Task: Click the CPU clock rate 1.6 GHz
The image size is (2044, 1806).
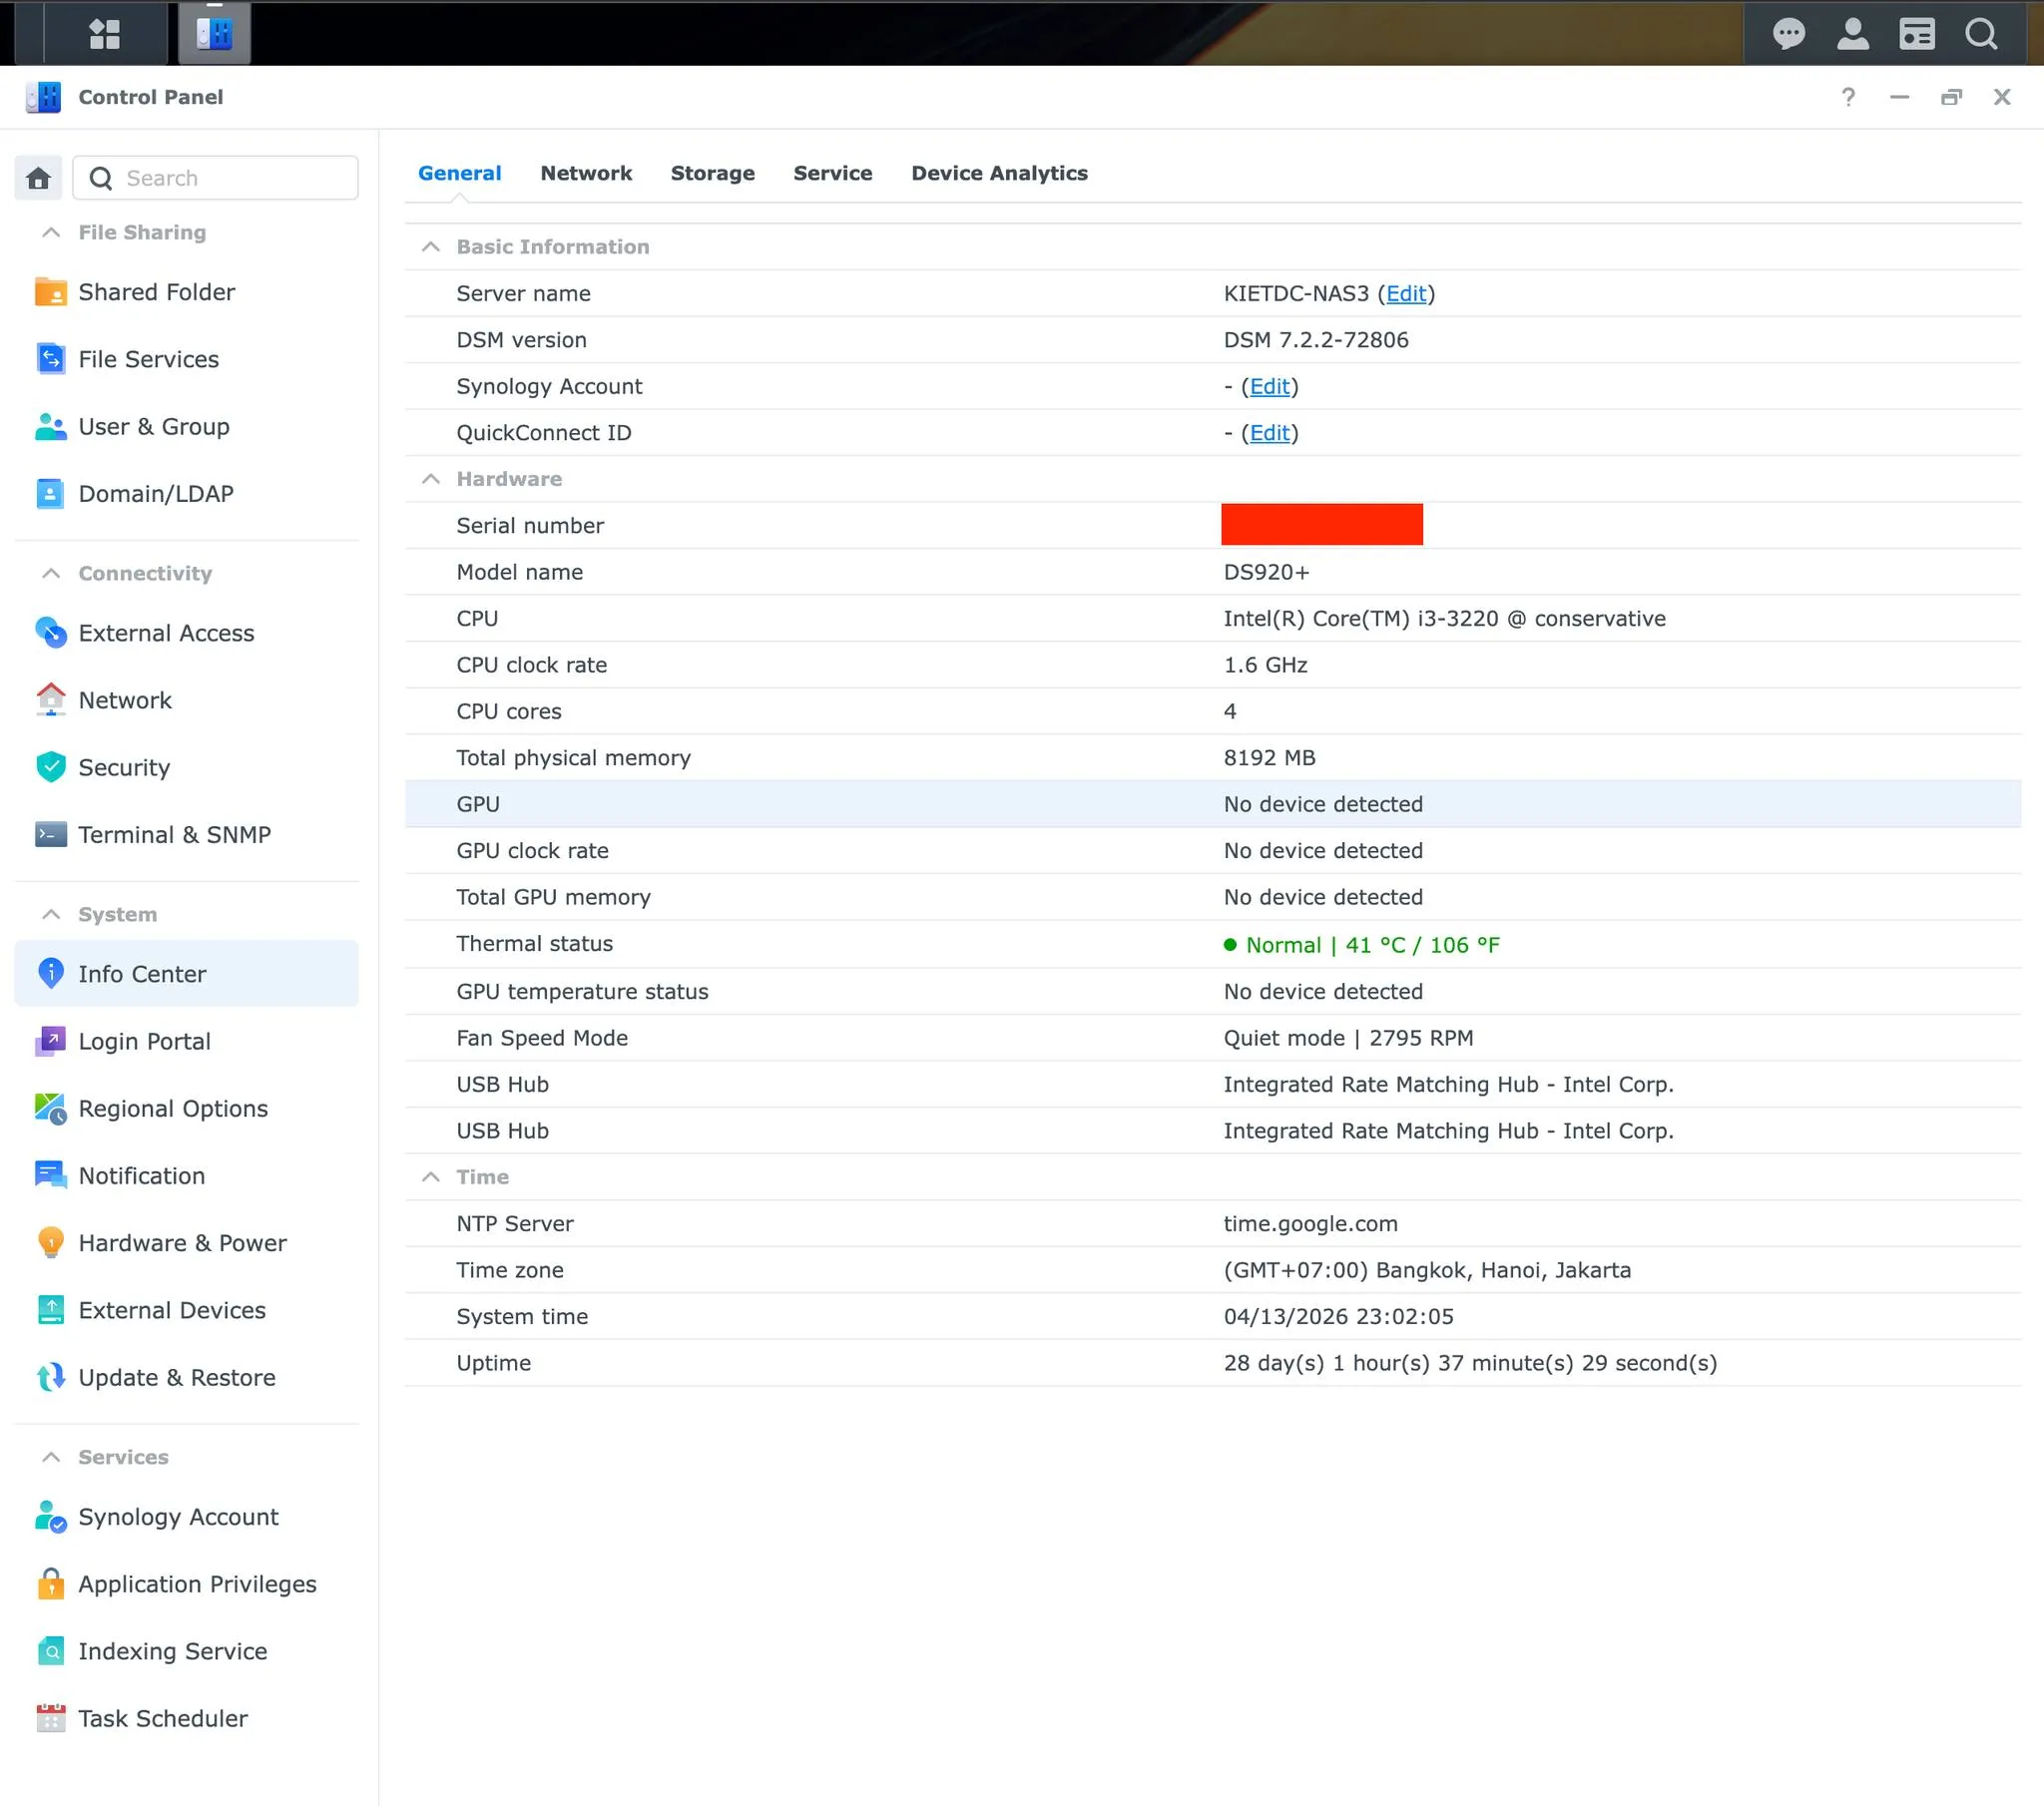Action: (x=1266, y=665)
